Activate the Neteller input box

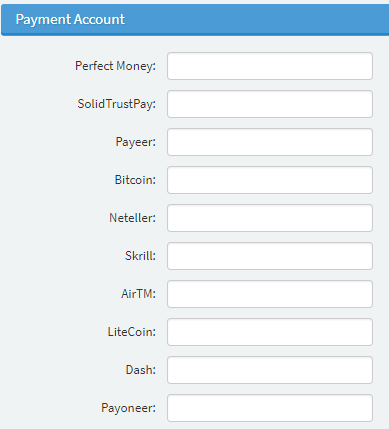pyautogui.click(x=270, y=218)
